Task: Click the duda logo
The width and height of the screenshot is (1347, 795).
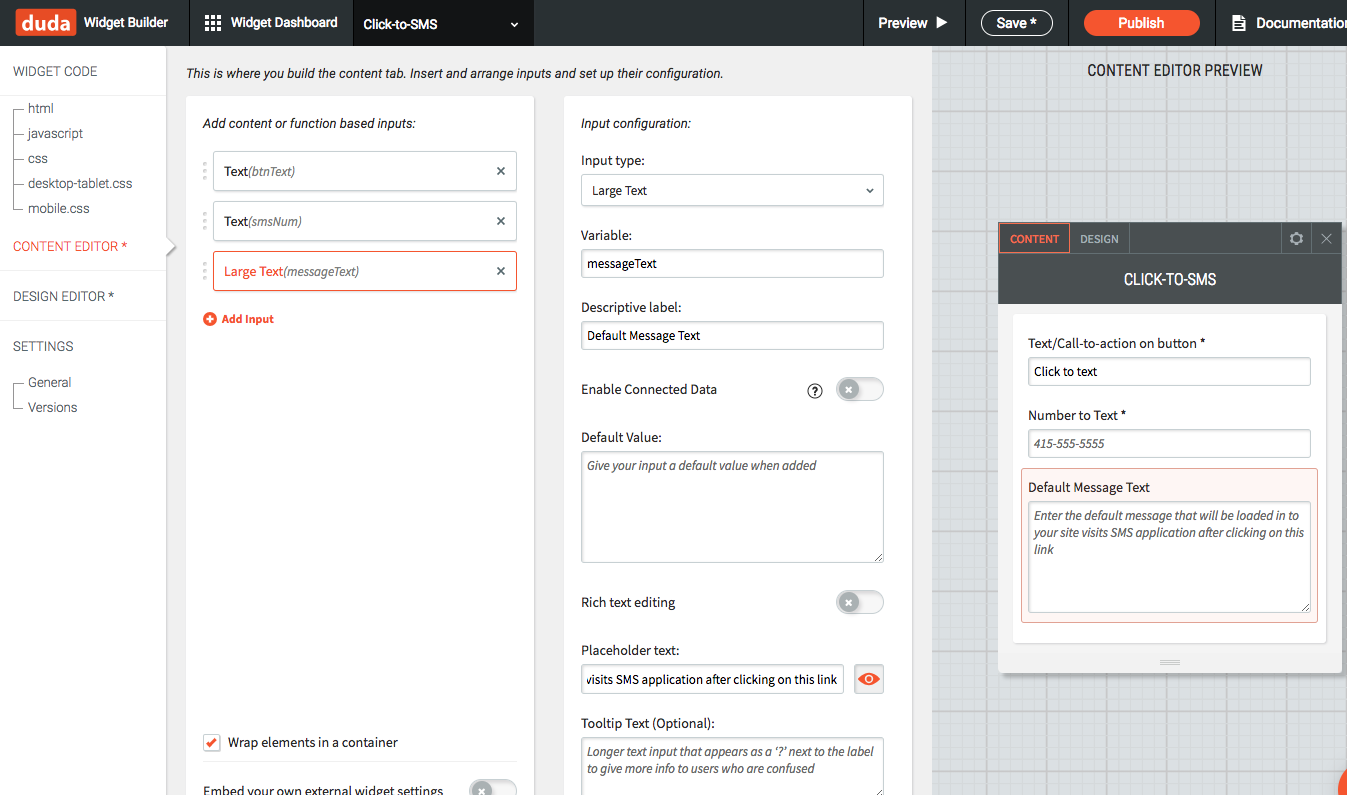Action: point(46,22)
